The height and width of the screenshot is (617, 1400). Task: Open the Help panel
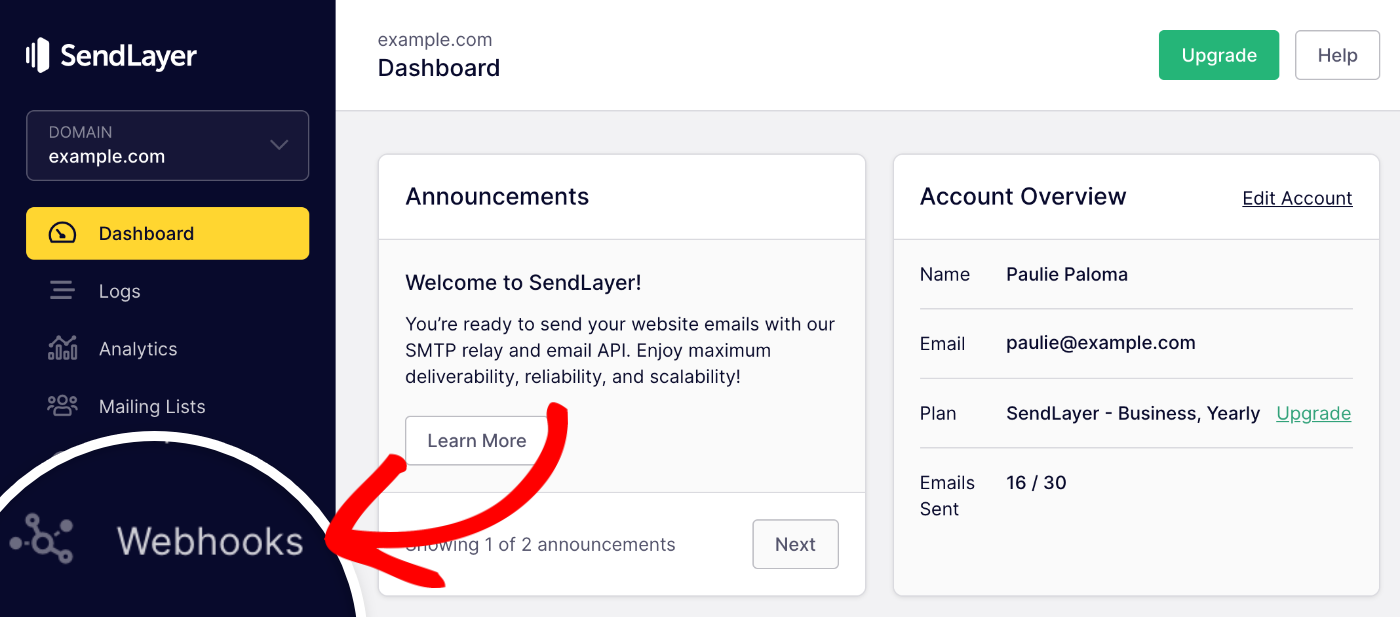1337,55
